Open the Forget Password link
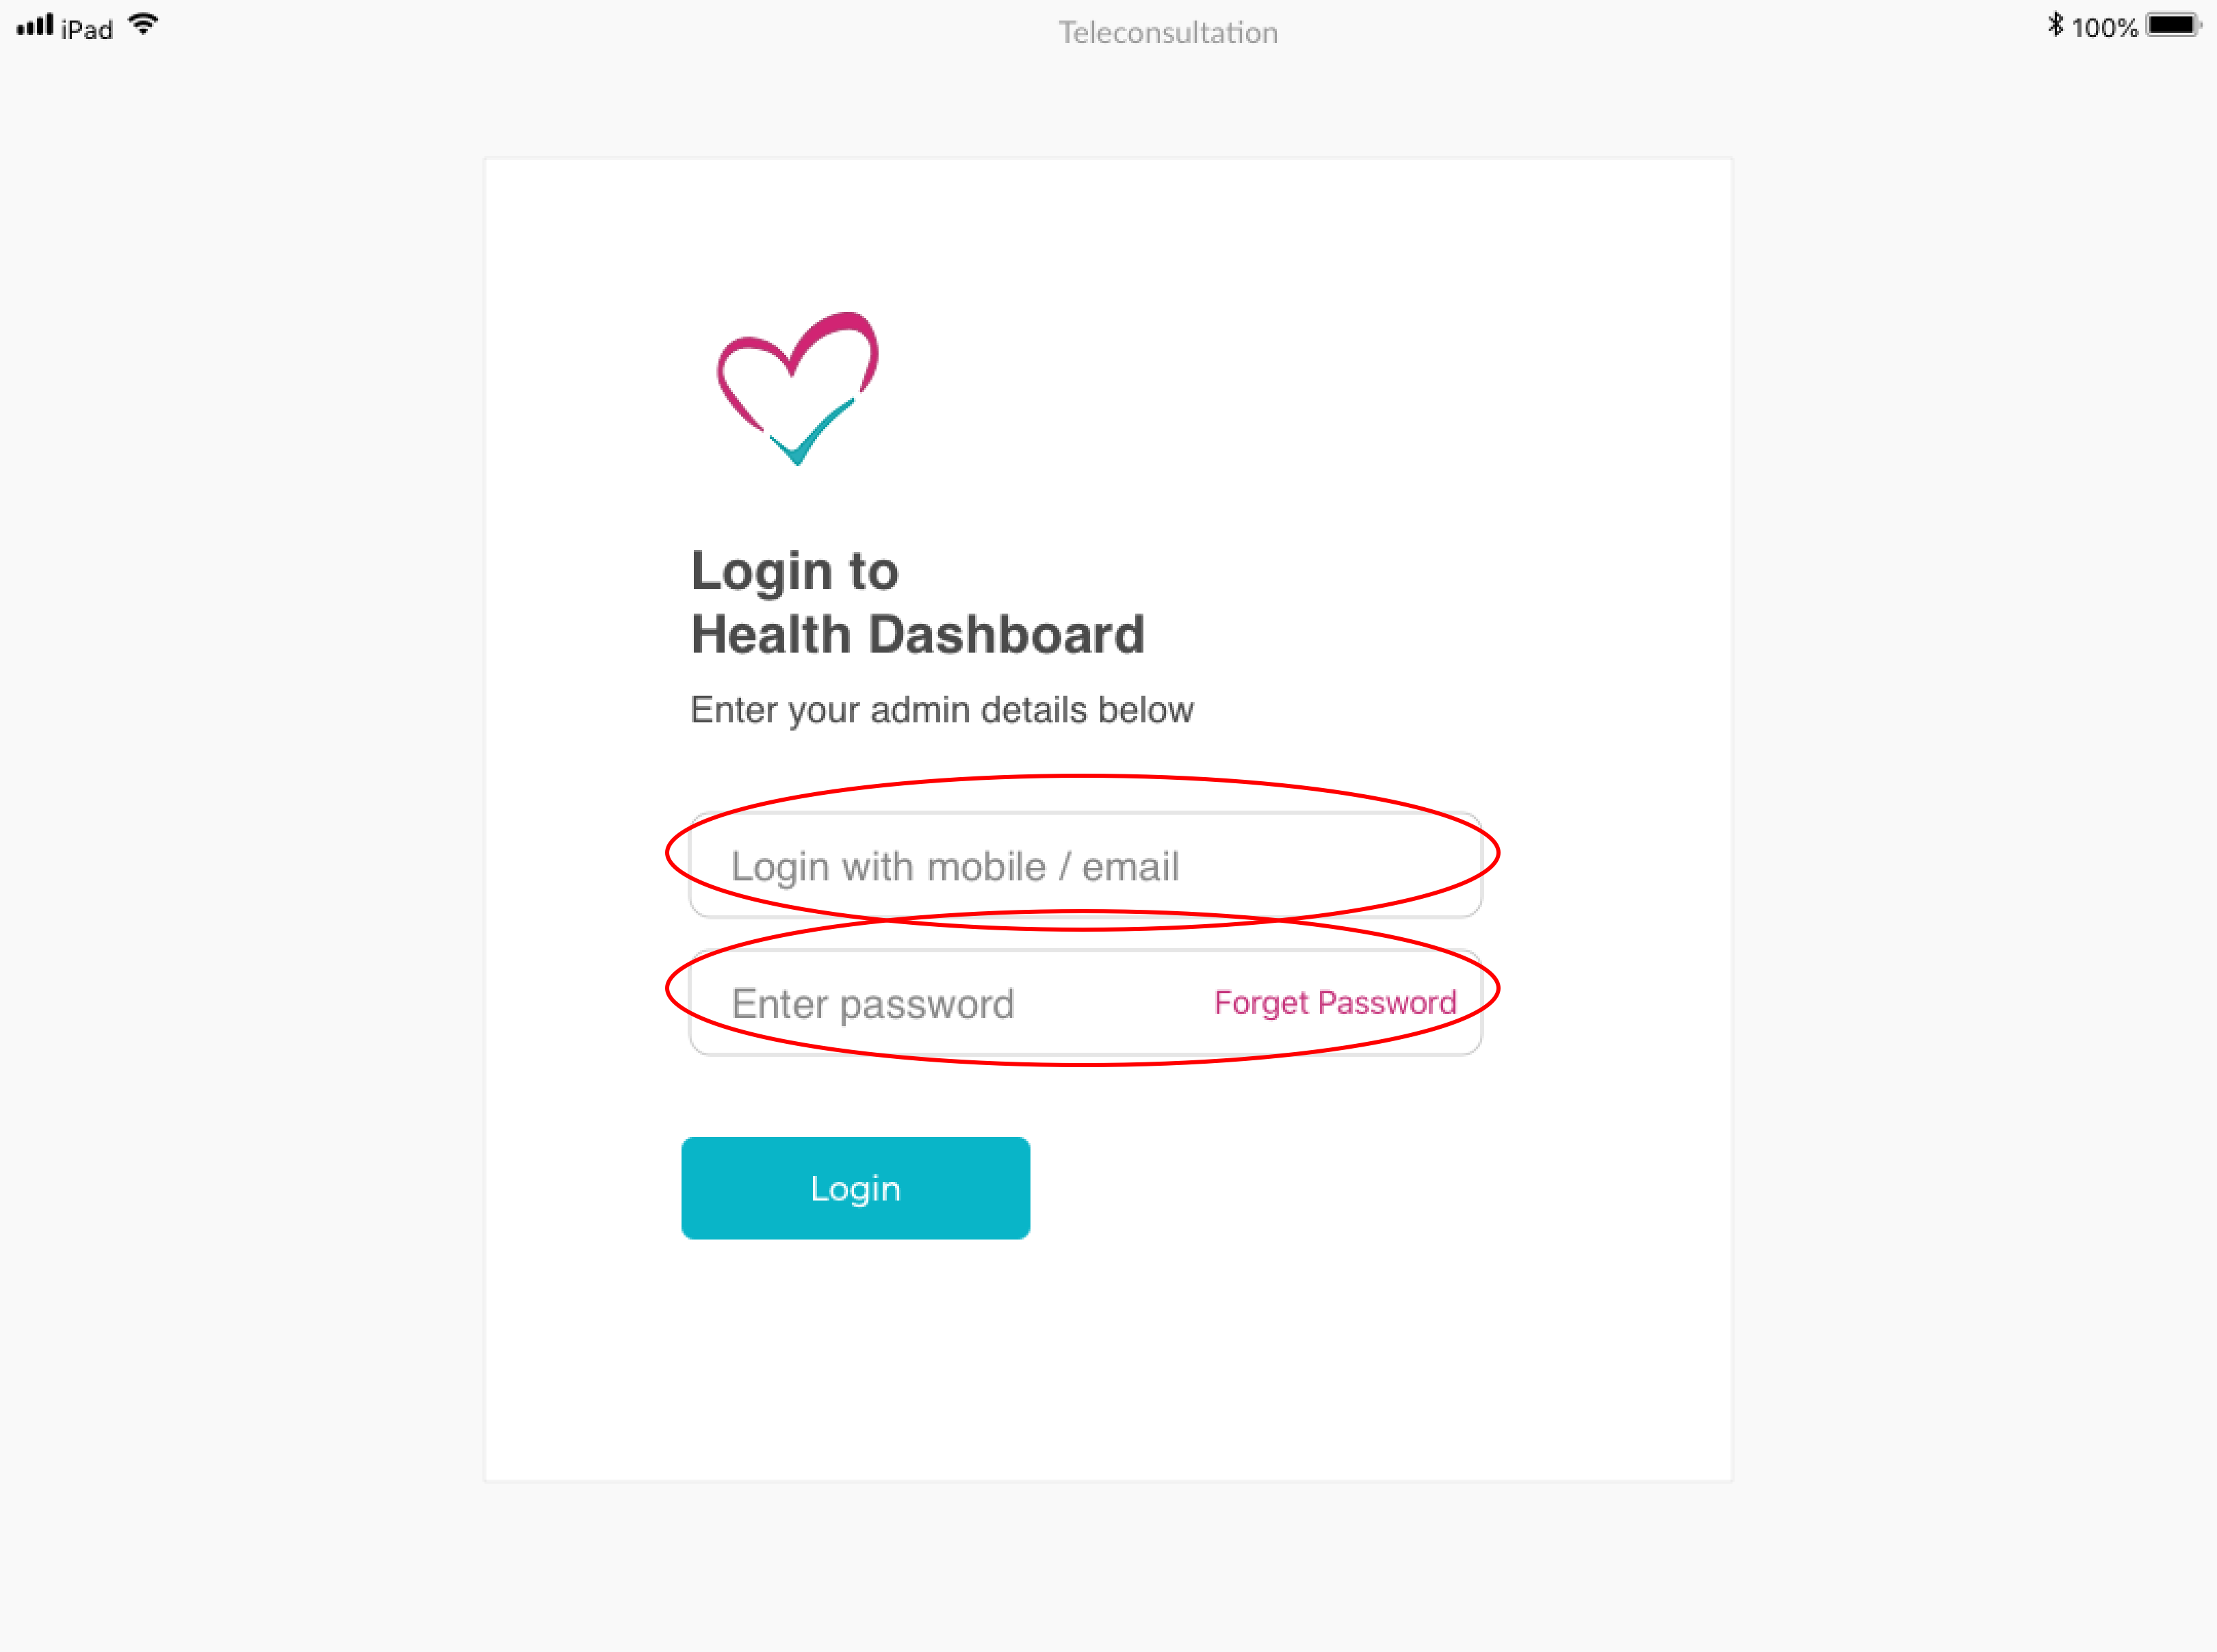 tap(1335, 1002)
